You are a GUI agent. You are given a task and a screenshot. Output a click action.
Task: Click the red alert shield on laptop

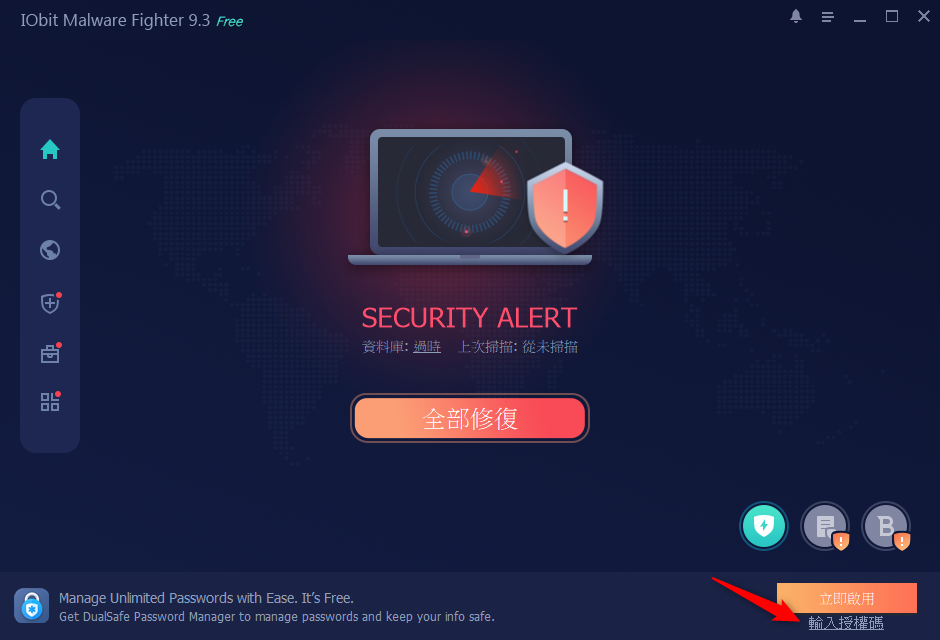point(565,207)
